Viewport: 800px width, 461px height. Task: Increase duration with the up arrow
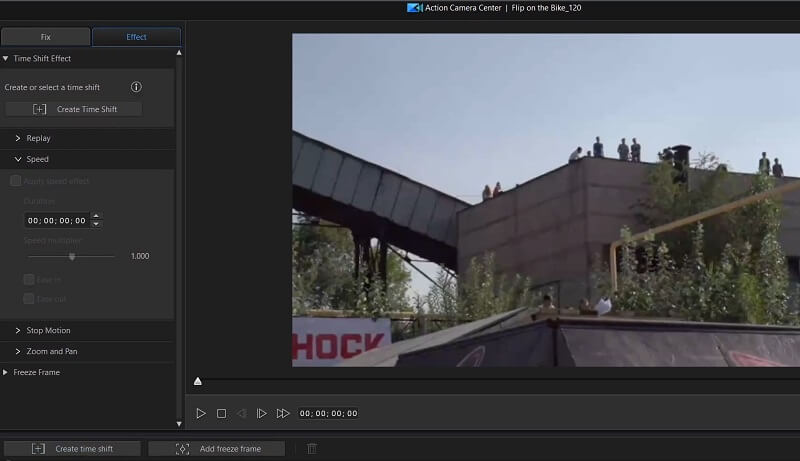[96, 216]
